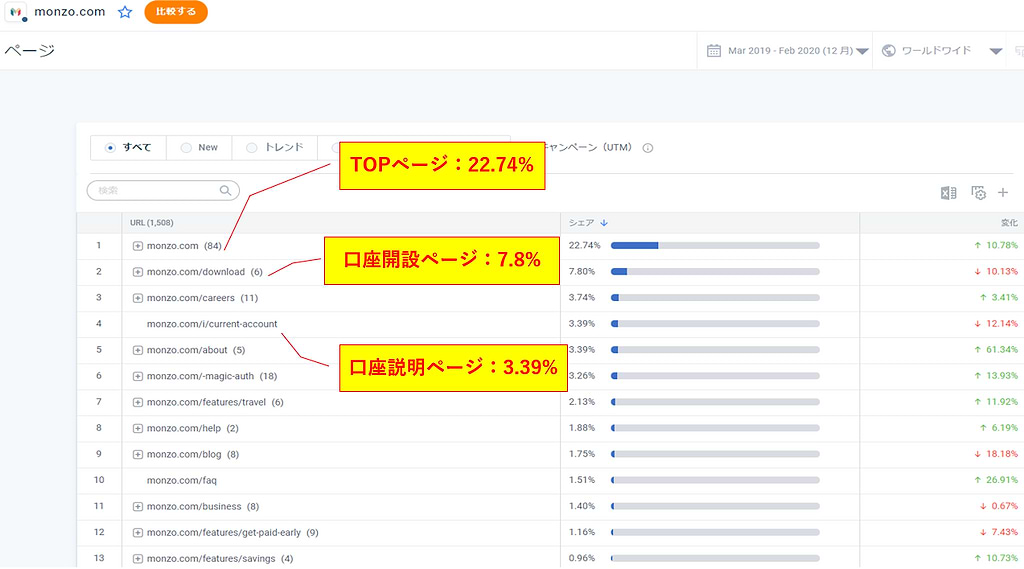
Task: Open the column settings gear icon
Action: click(x=978, y=193)
